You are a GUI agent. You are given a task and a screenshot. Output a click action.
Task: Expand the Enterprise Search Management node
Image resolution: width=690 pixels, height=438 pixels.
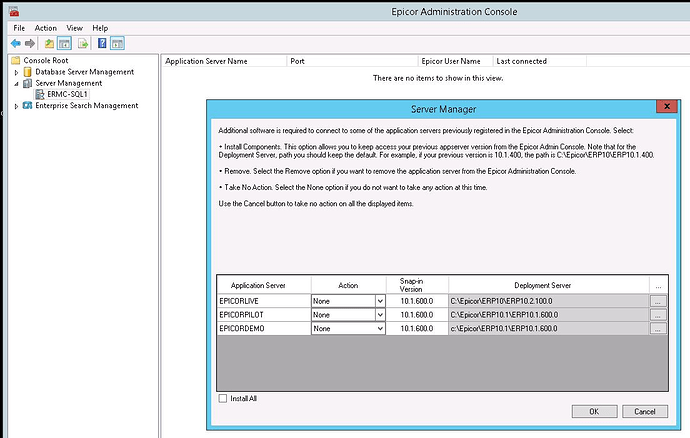16,106
